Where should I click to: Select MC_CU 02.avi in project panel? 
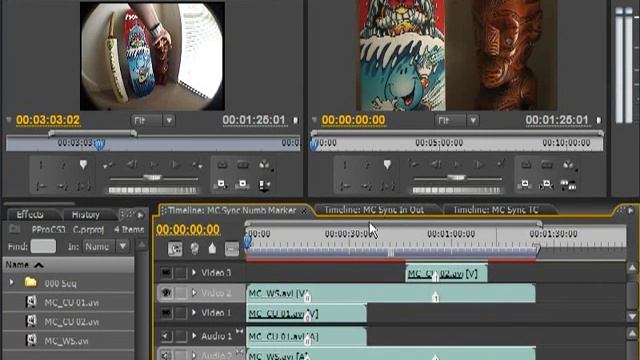click(71, 322)
